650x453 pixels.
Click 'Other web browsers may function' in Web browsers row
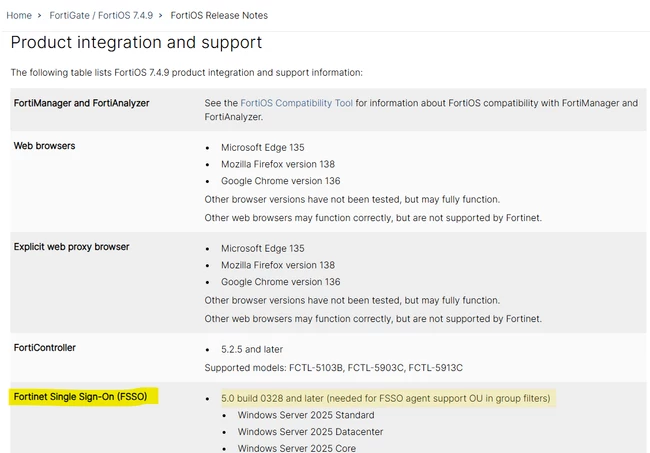pos(373,218)
